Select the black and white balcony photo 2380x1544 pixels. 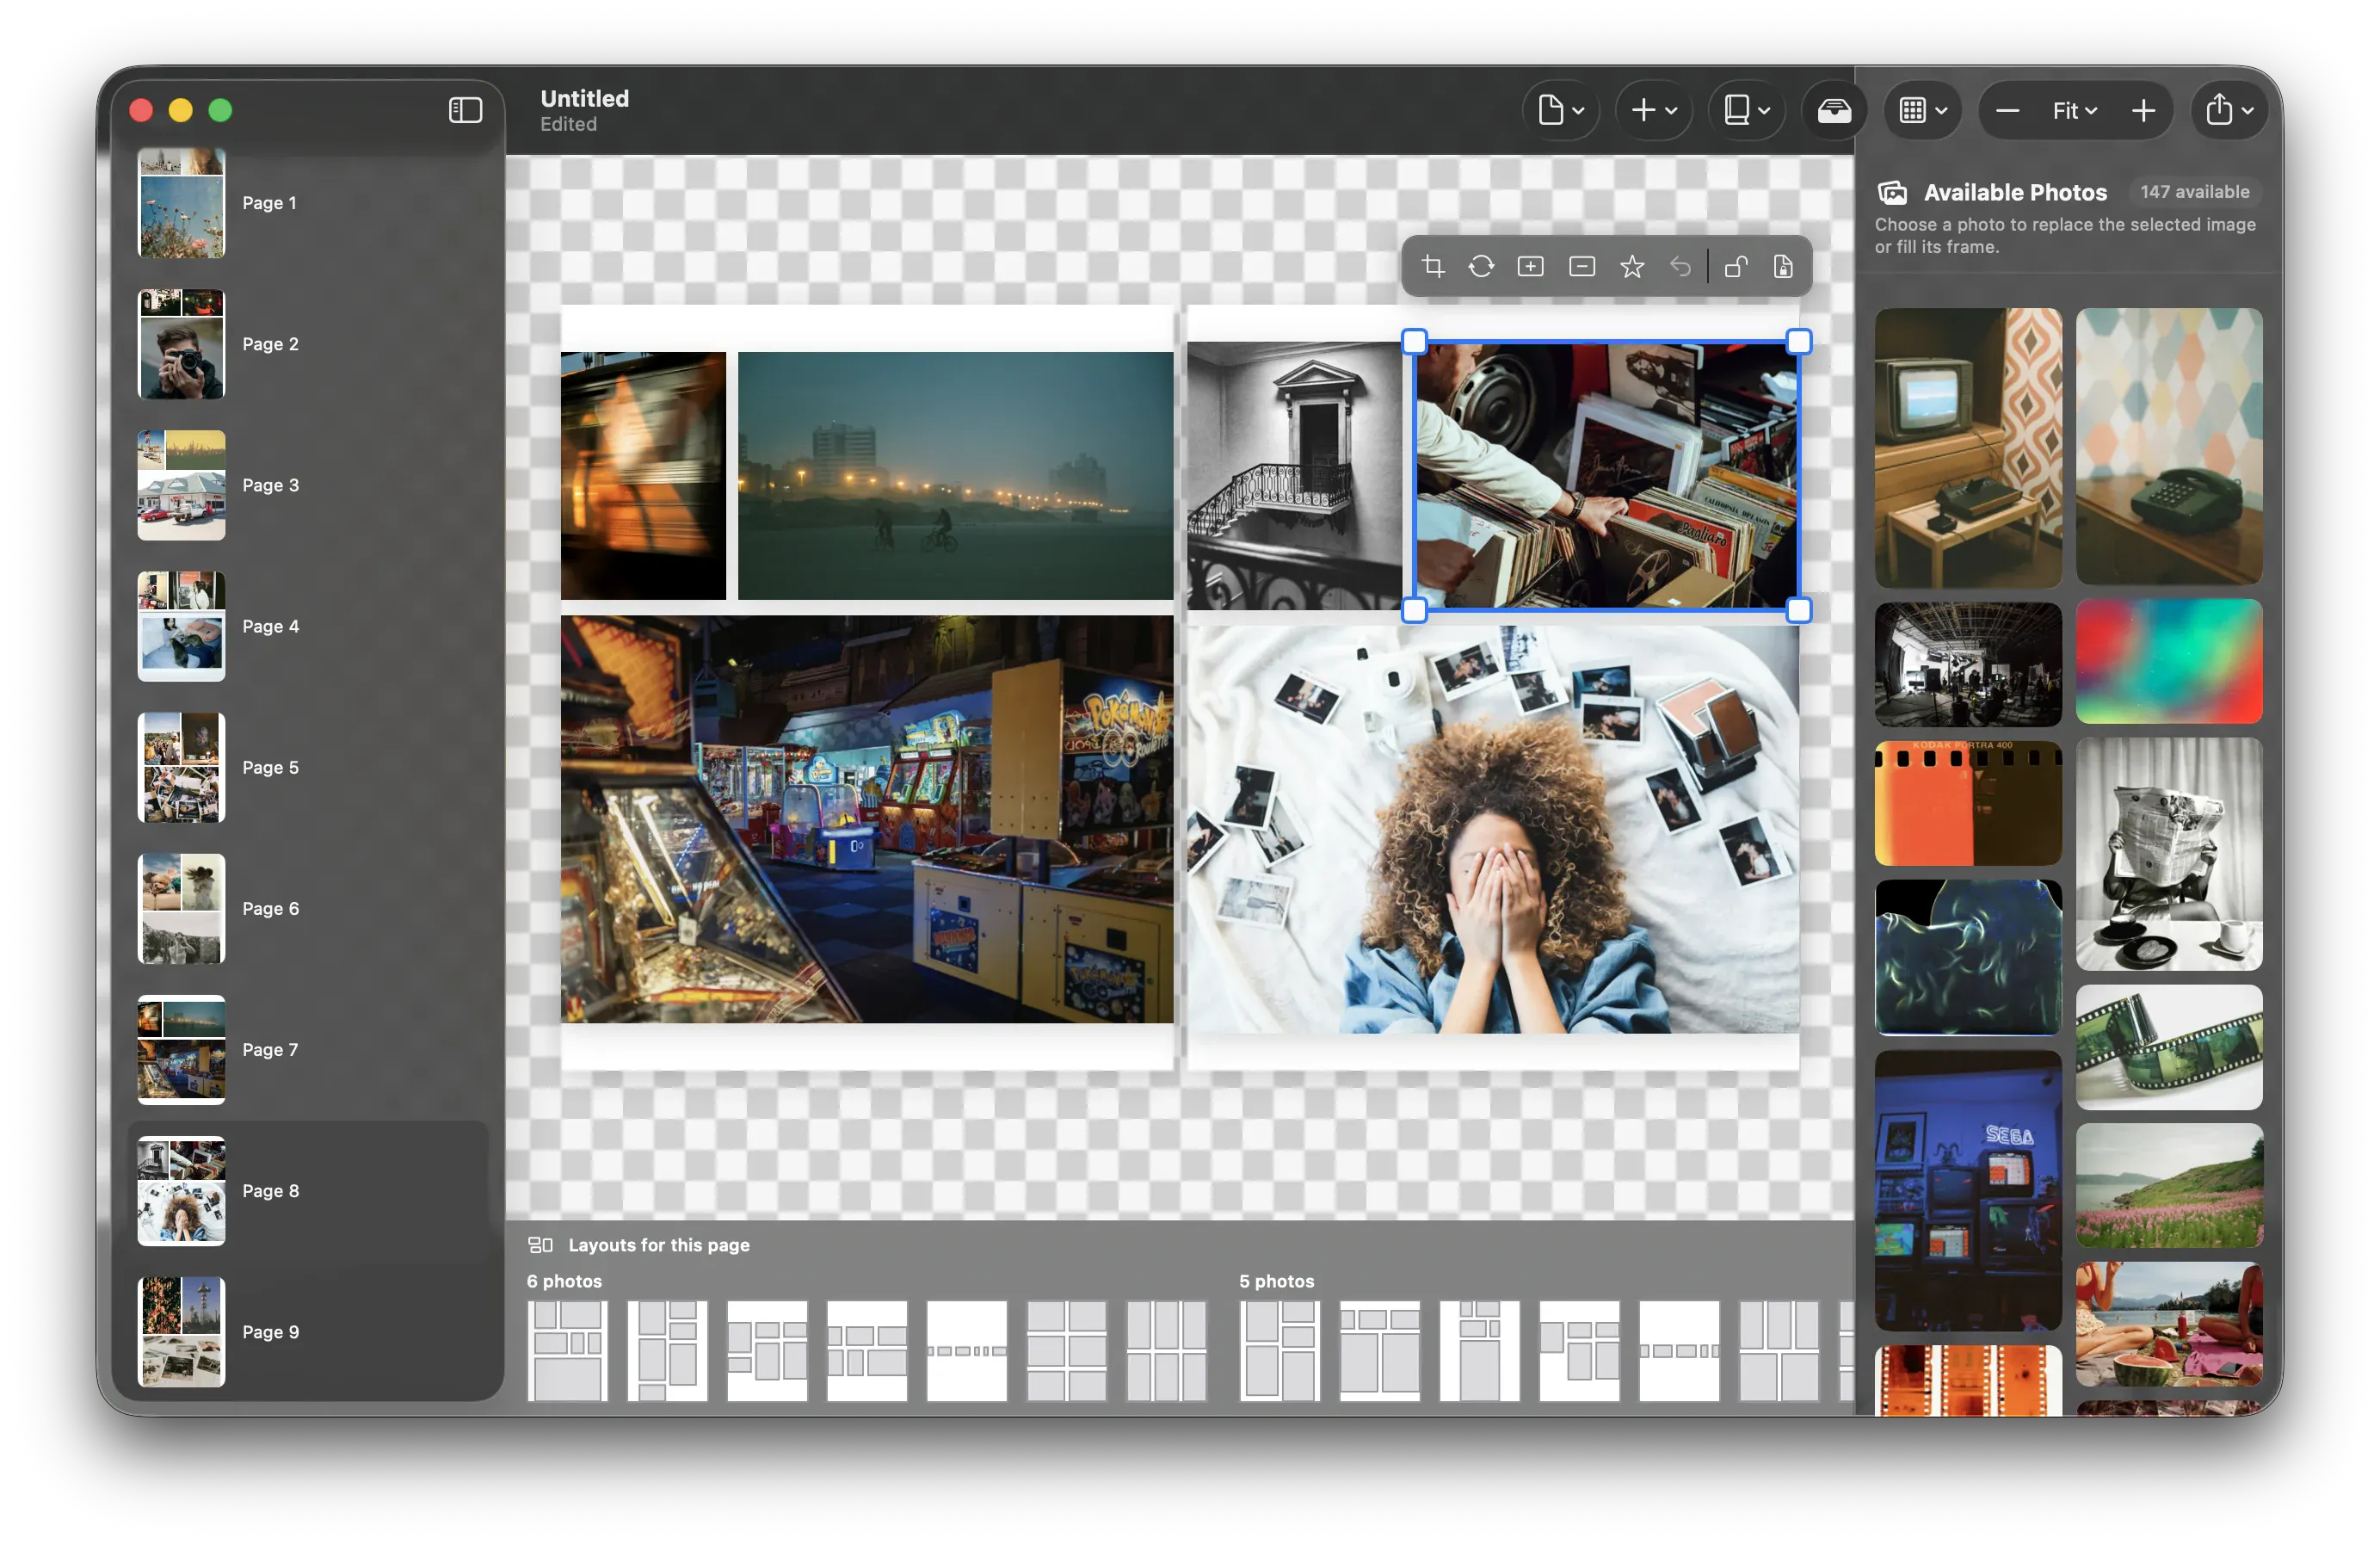coord(1295,475)
